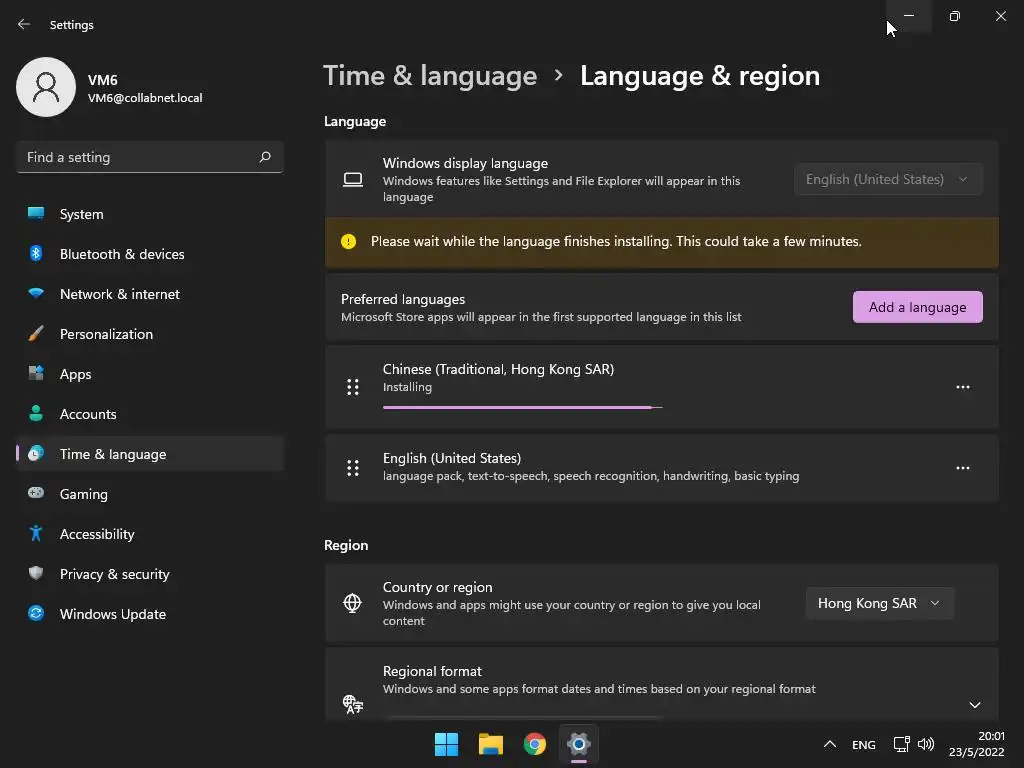Viewport: 1024px width, 768px height.
Task: Click the Bluetooth icon in sidebar
Action: click(x=36, y=253)
